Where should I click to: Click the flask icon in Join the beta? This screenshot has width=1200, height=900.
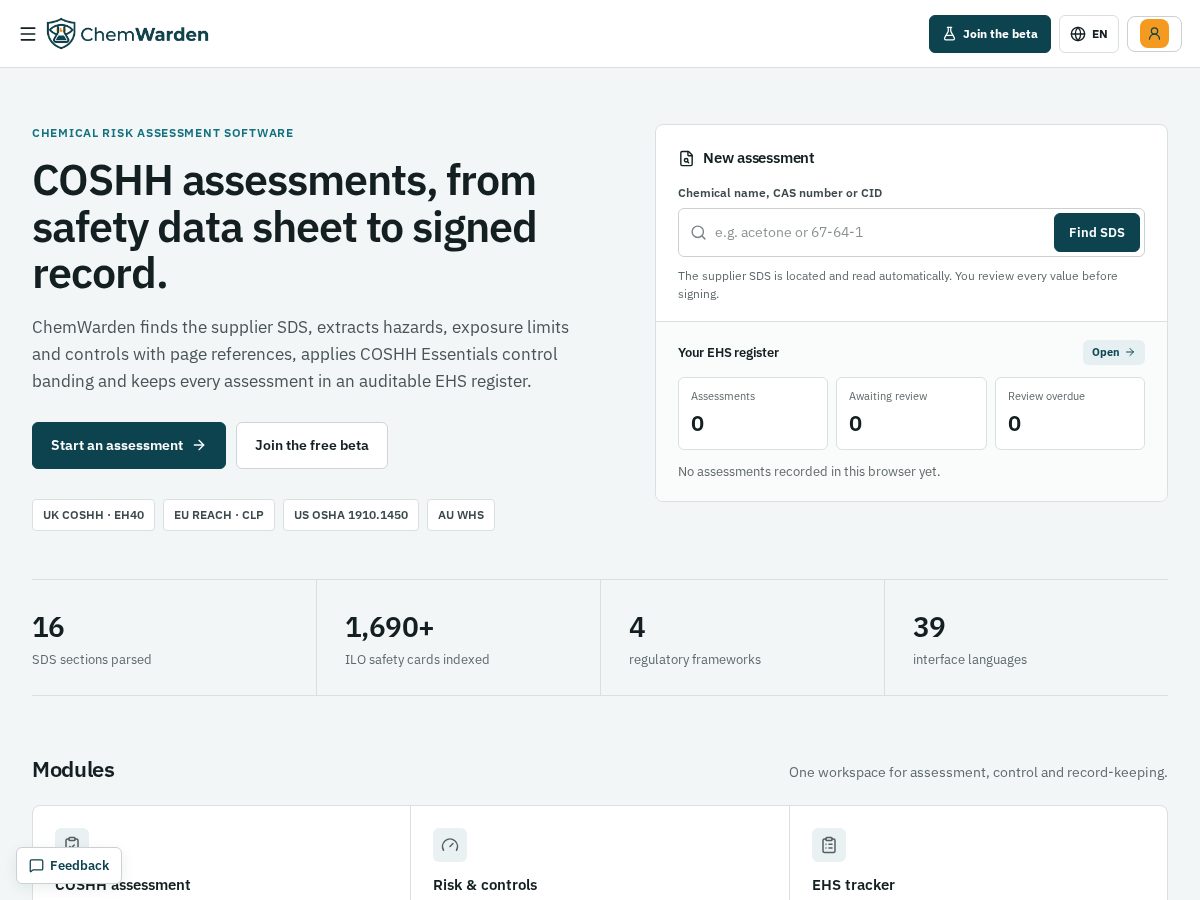(949, 34)
